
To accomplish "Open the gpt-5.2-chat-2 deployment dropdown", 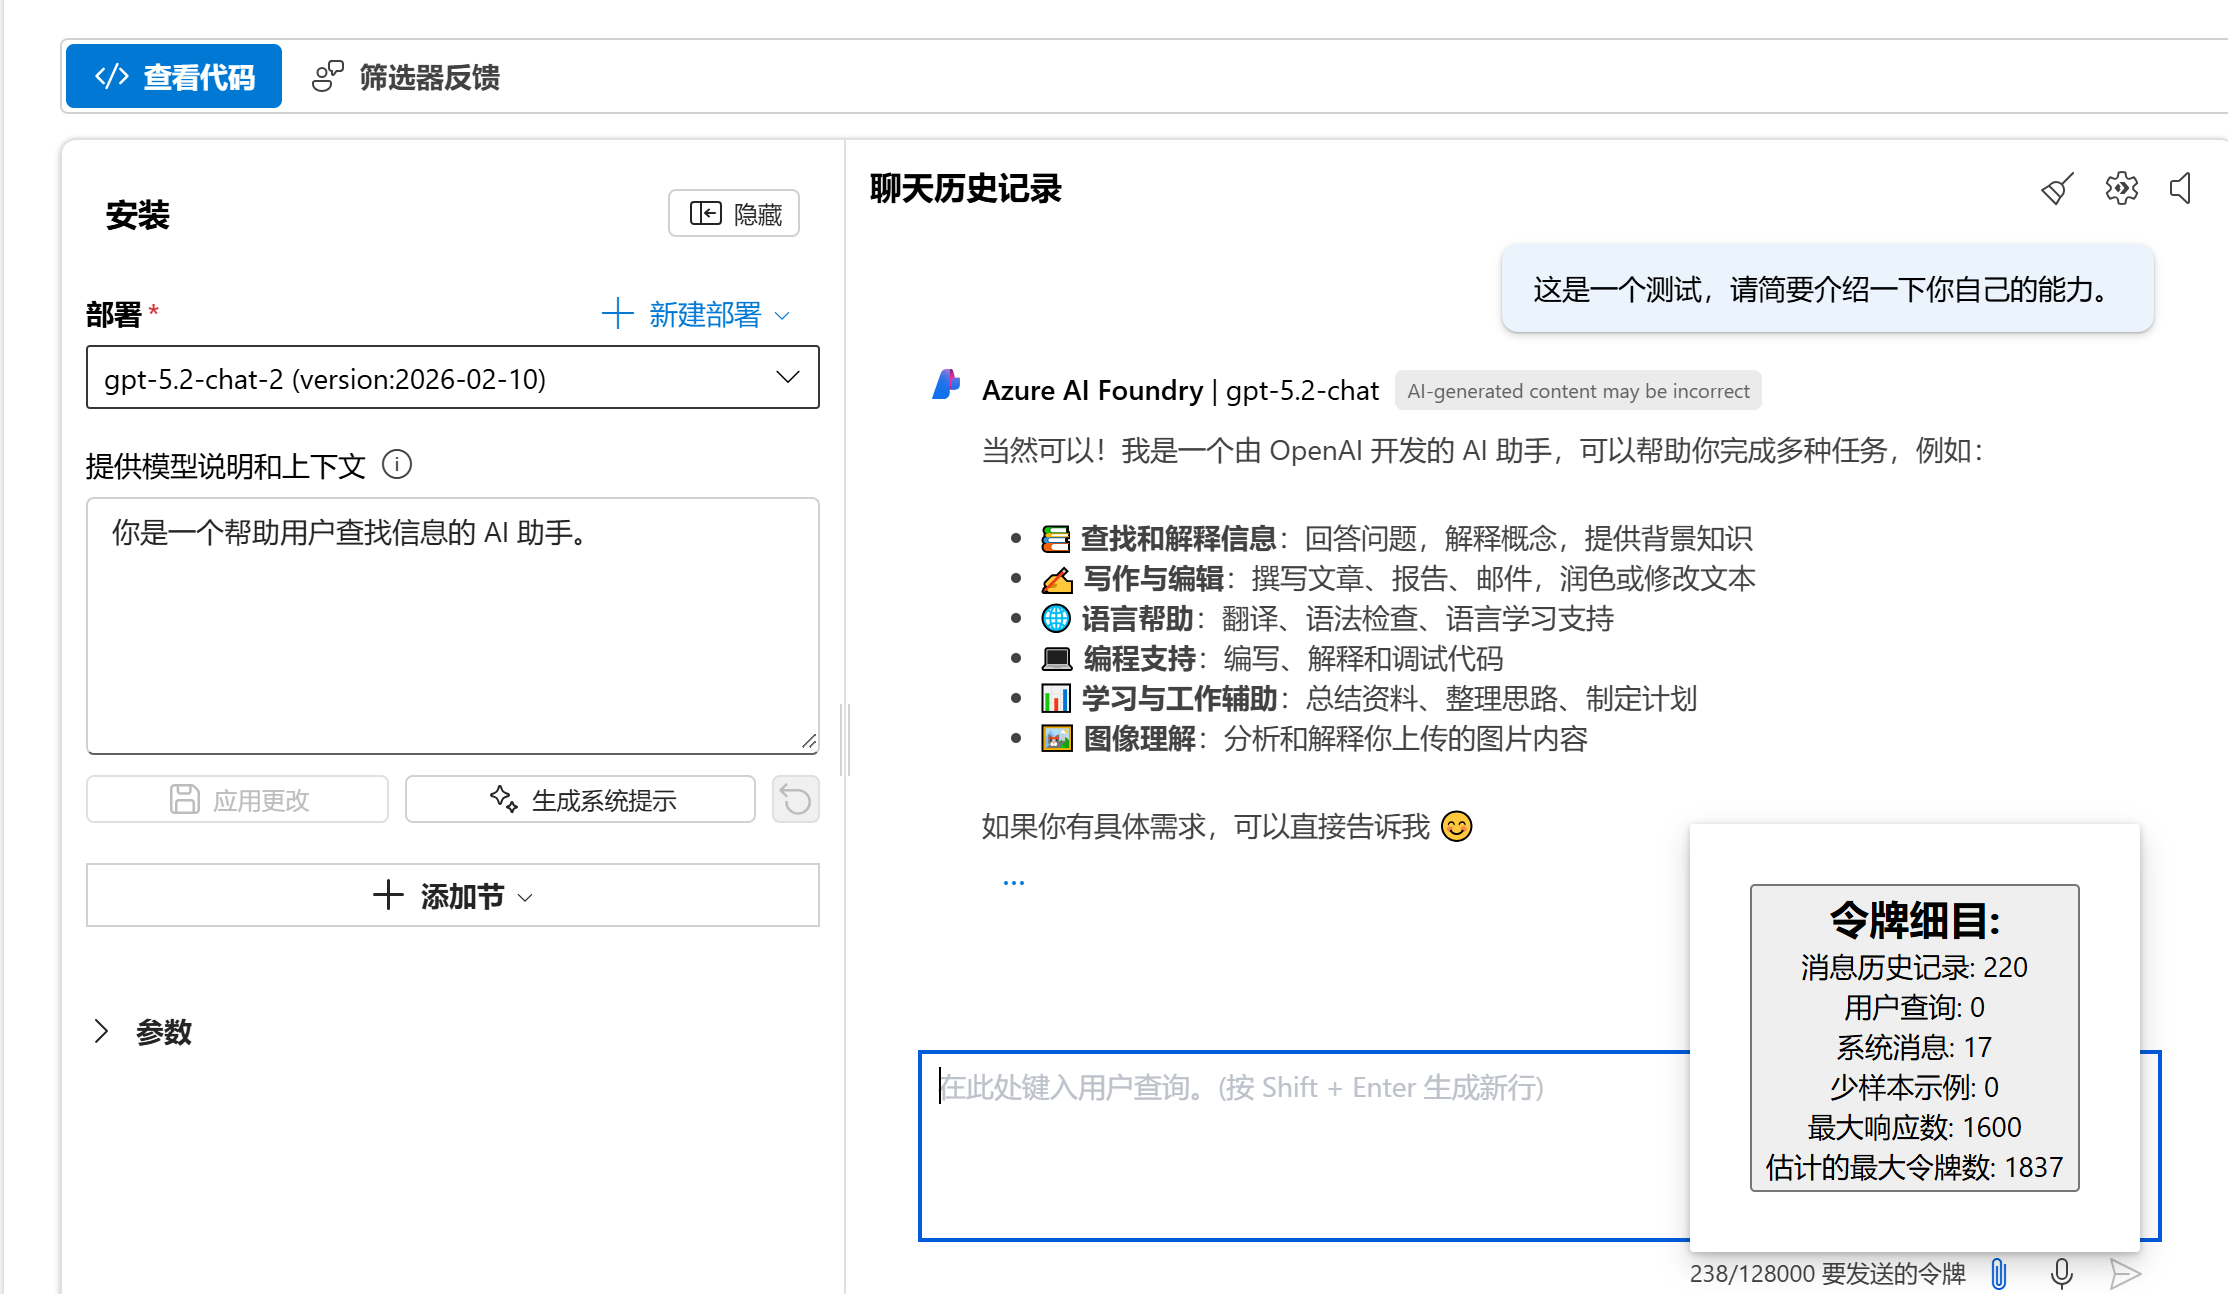I will pos(452,378).
